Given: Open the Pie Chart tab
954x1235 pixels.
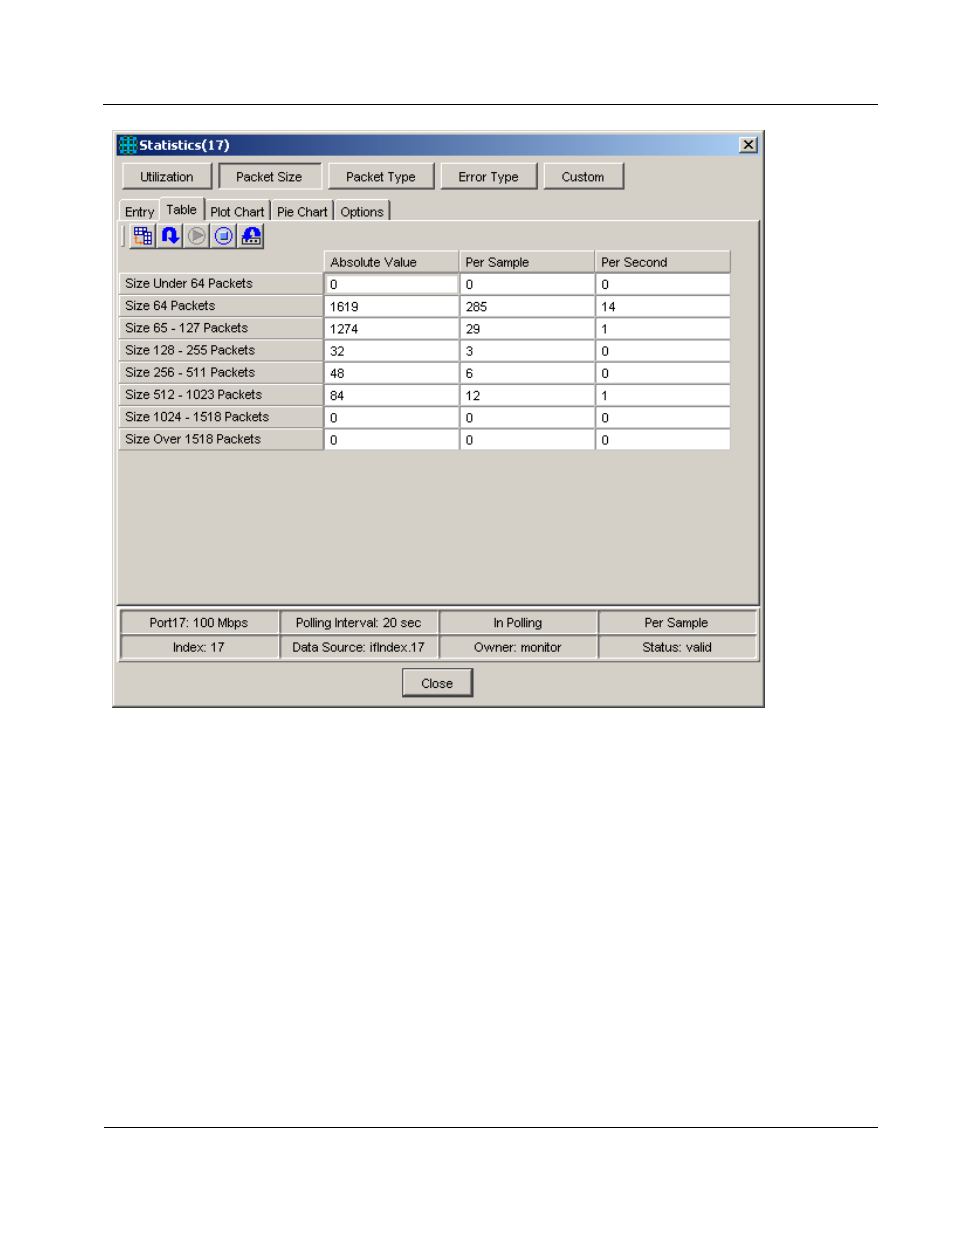Looking at the screenshot, I should coord(302,212).
